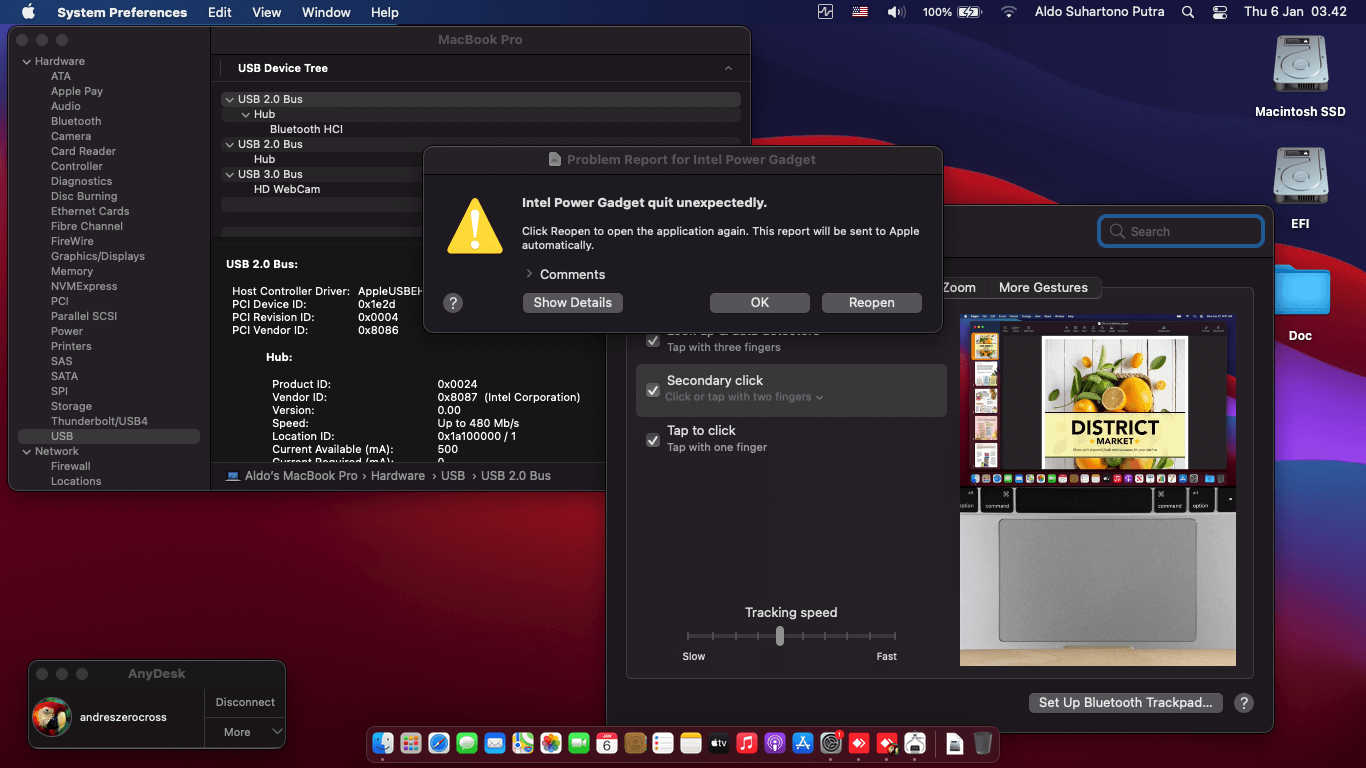Open Safari from the Dock

point(439,744)
